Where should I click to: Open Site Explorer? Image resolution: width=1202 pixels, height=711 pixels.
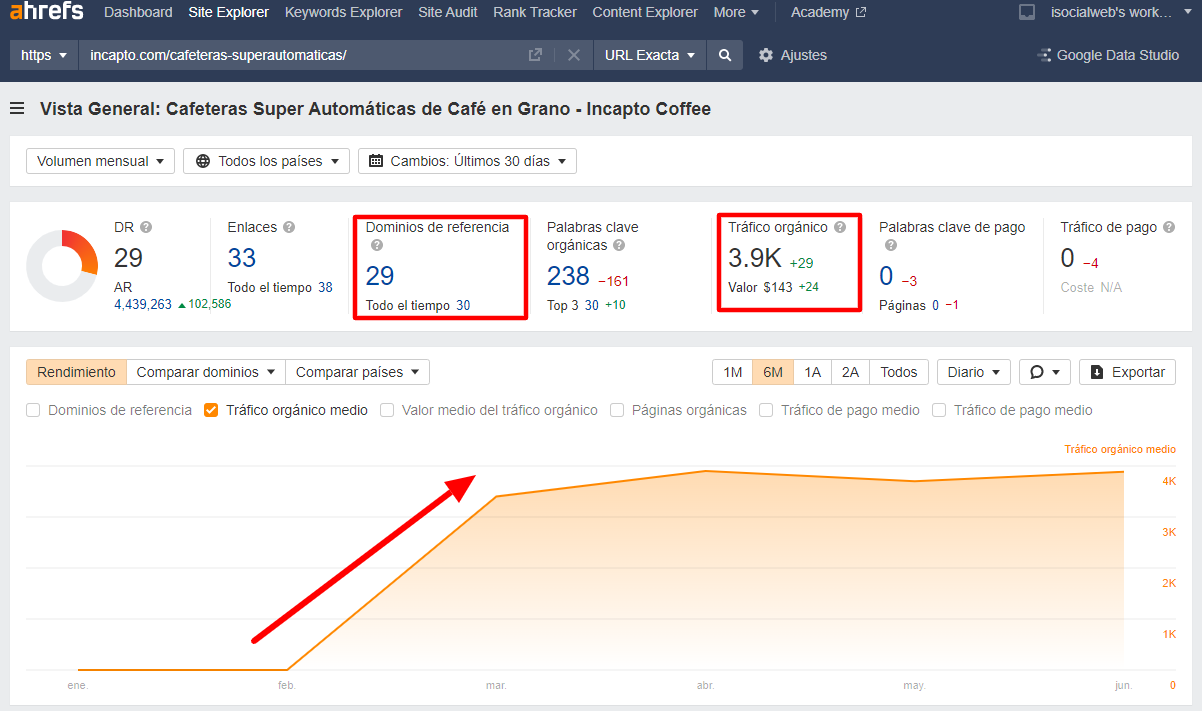point(228,12)
